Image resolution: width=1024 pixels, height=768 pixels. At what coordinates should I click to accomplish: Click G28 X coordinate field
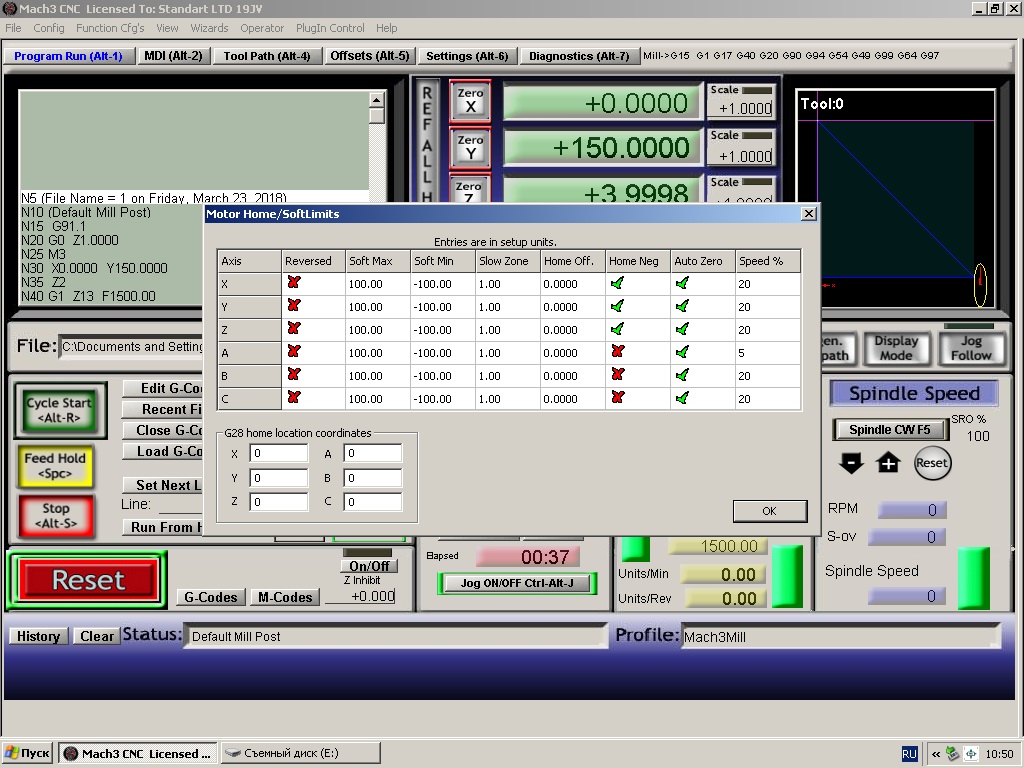278,453
